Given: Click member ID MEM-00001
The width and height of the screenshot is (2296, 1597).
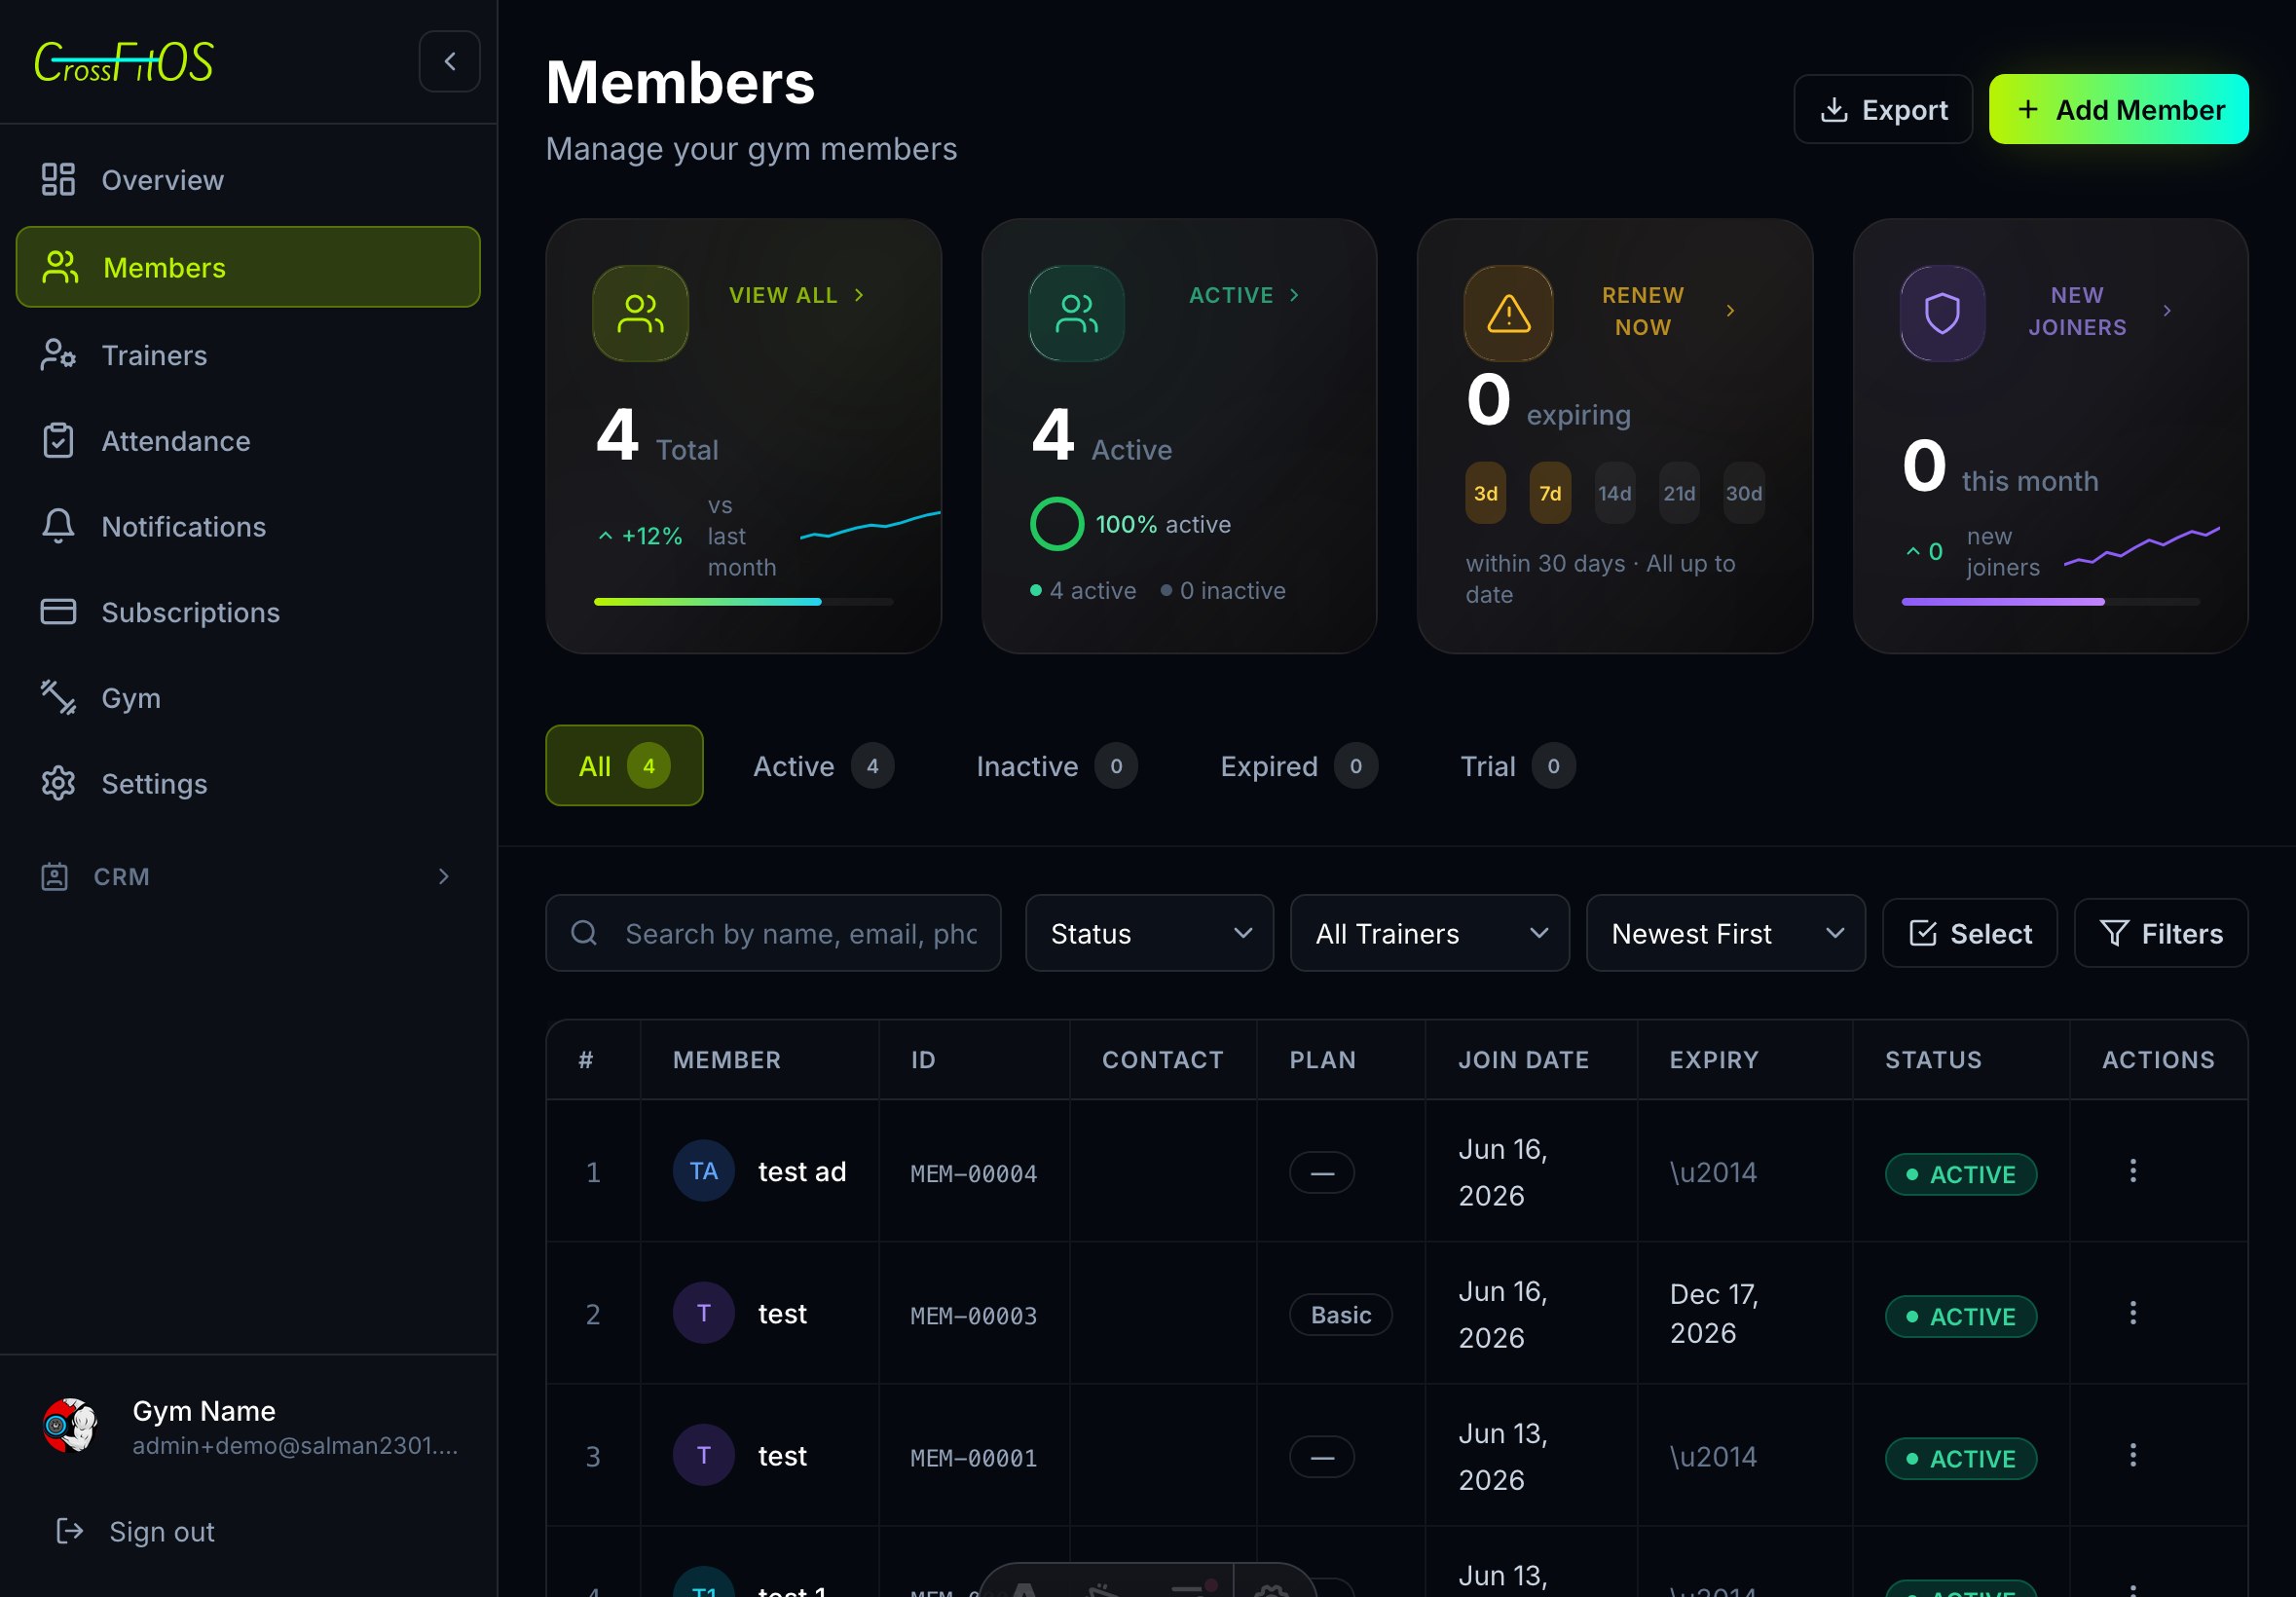Looking at the screenshot, I should tap(973, 1457).
